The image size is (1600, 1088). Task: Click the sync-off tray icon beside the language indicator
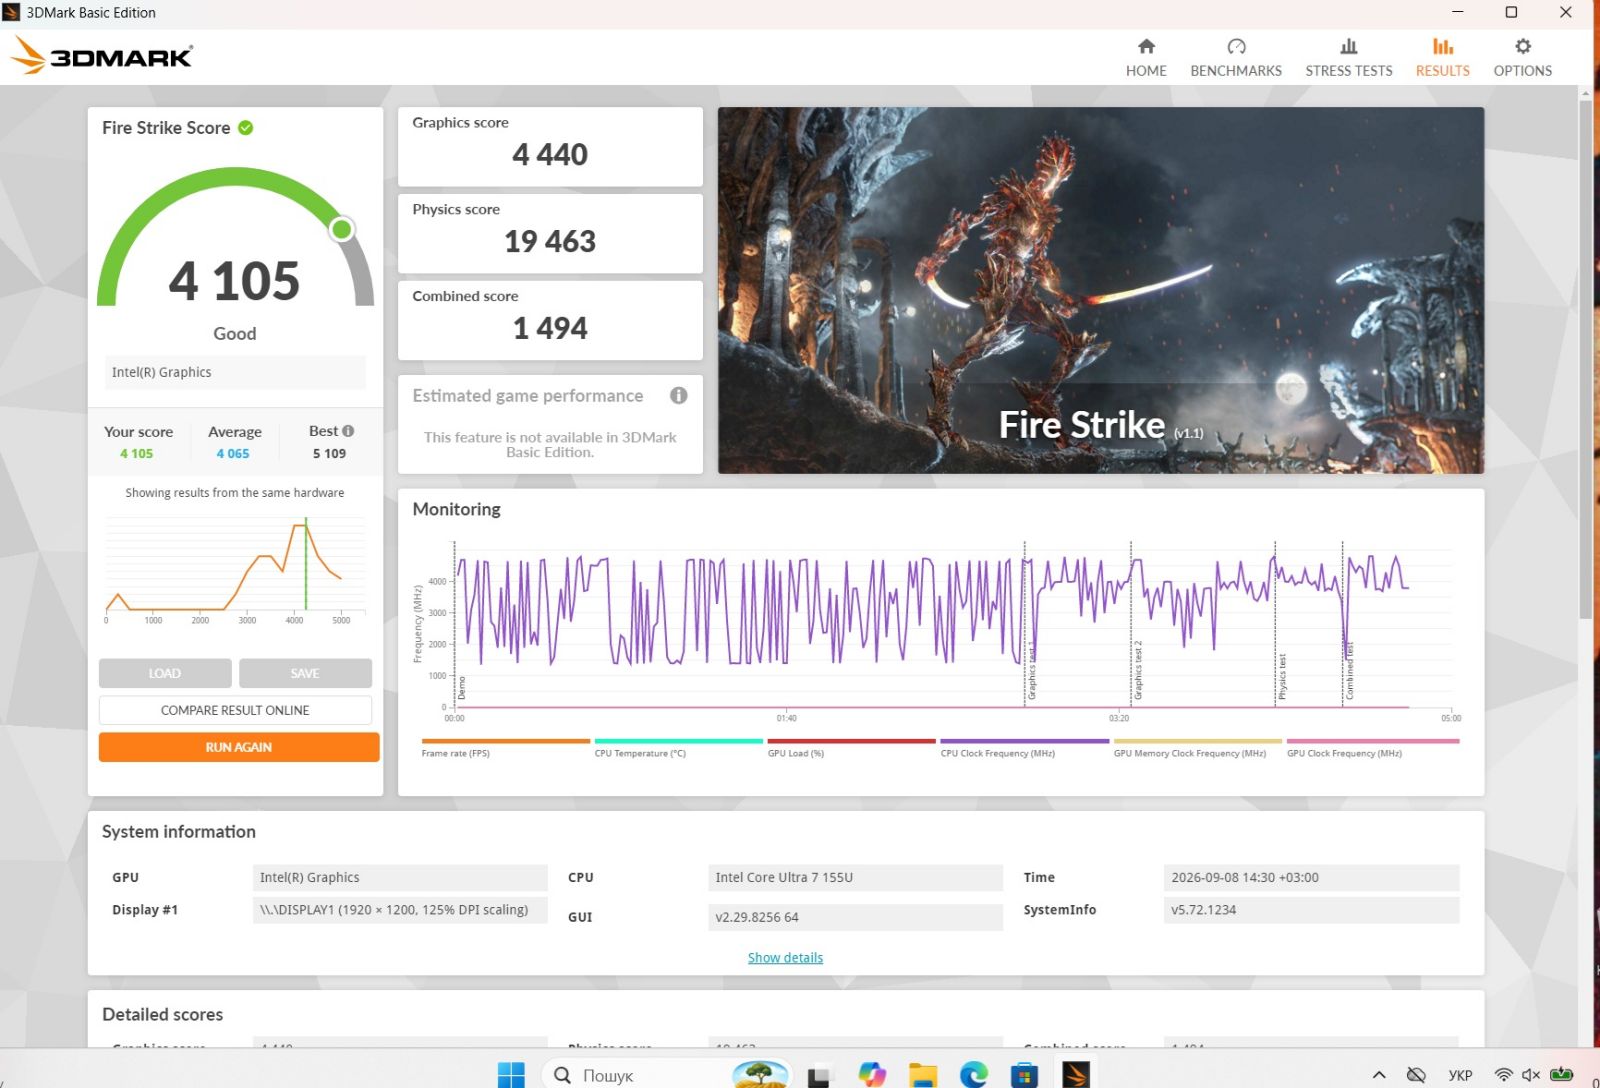click(x=1416, y=1075)
